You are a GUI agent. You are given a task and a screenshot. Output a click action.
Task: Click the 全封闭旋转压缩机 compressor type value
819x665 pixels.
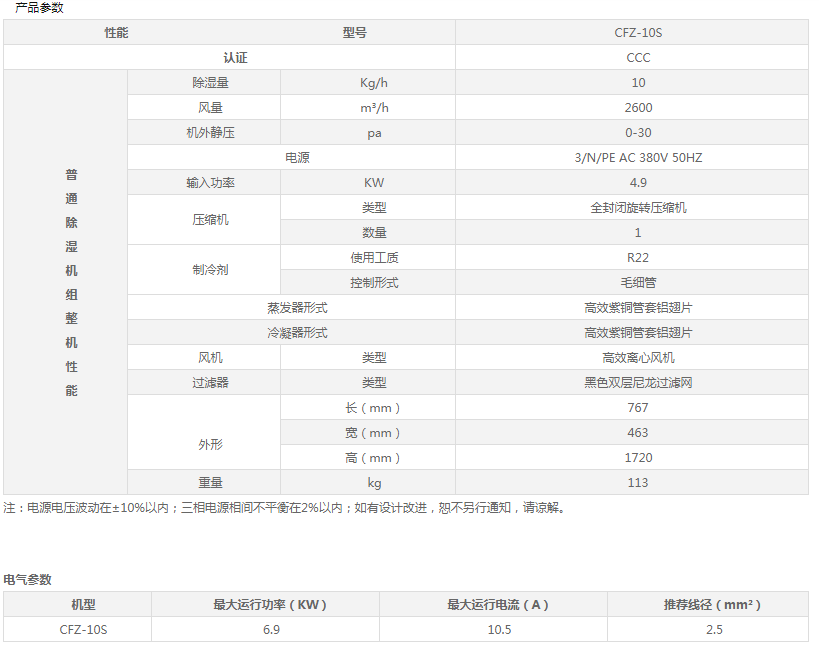point(638,208)
